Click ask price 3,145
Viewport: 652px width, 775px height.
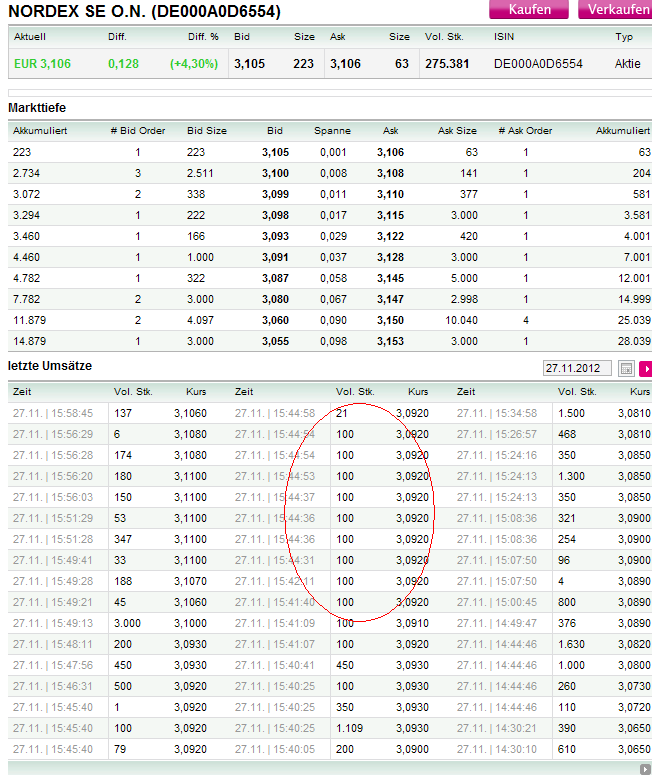[391, 278]
